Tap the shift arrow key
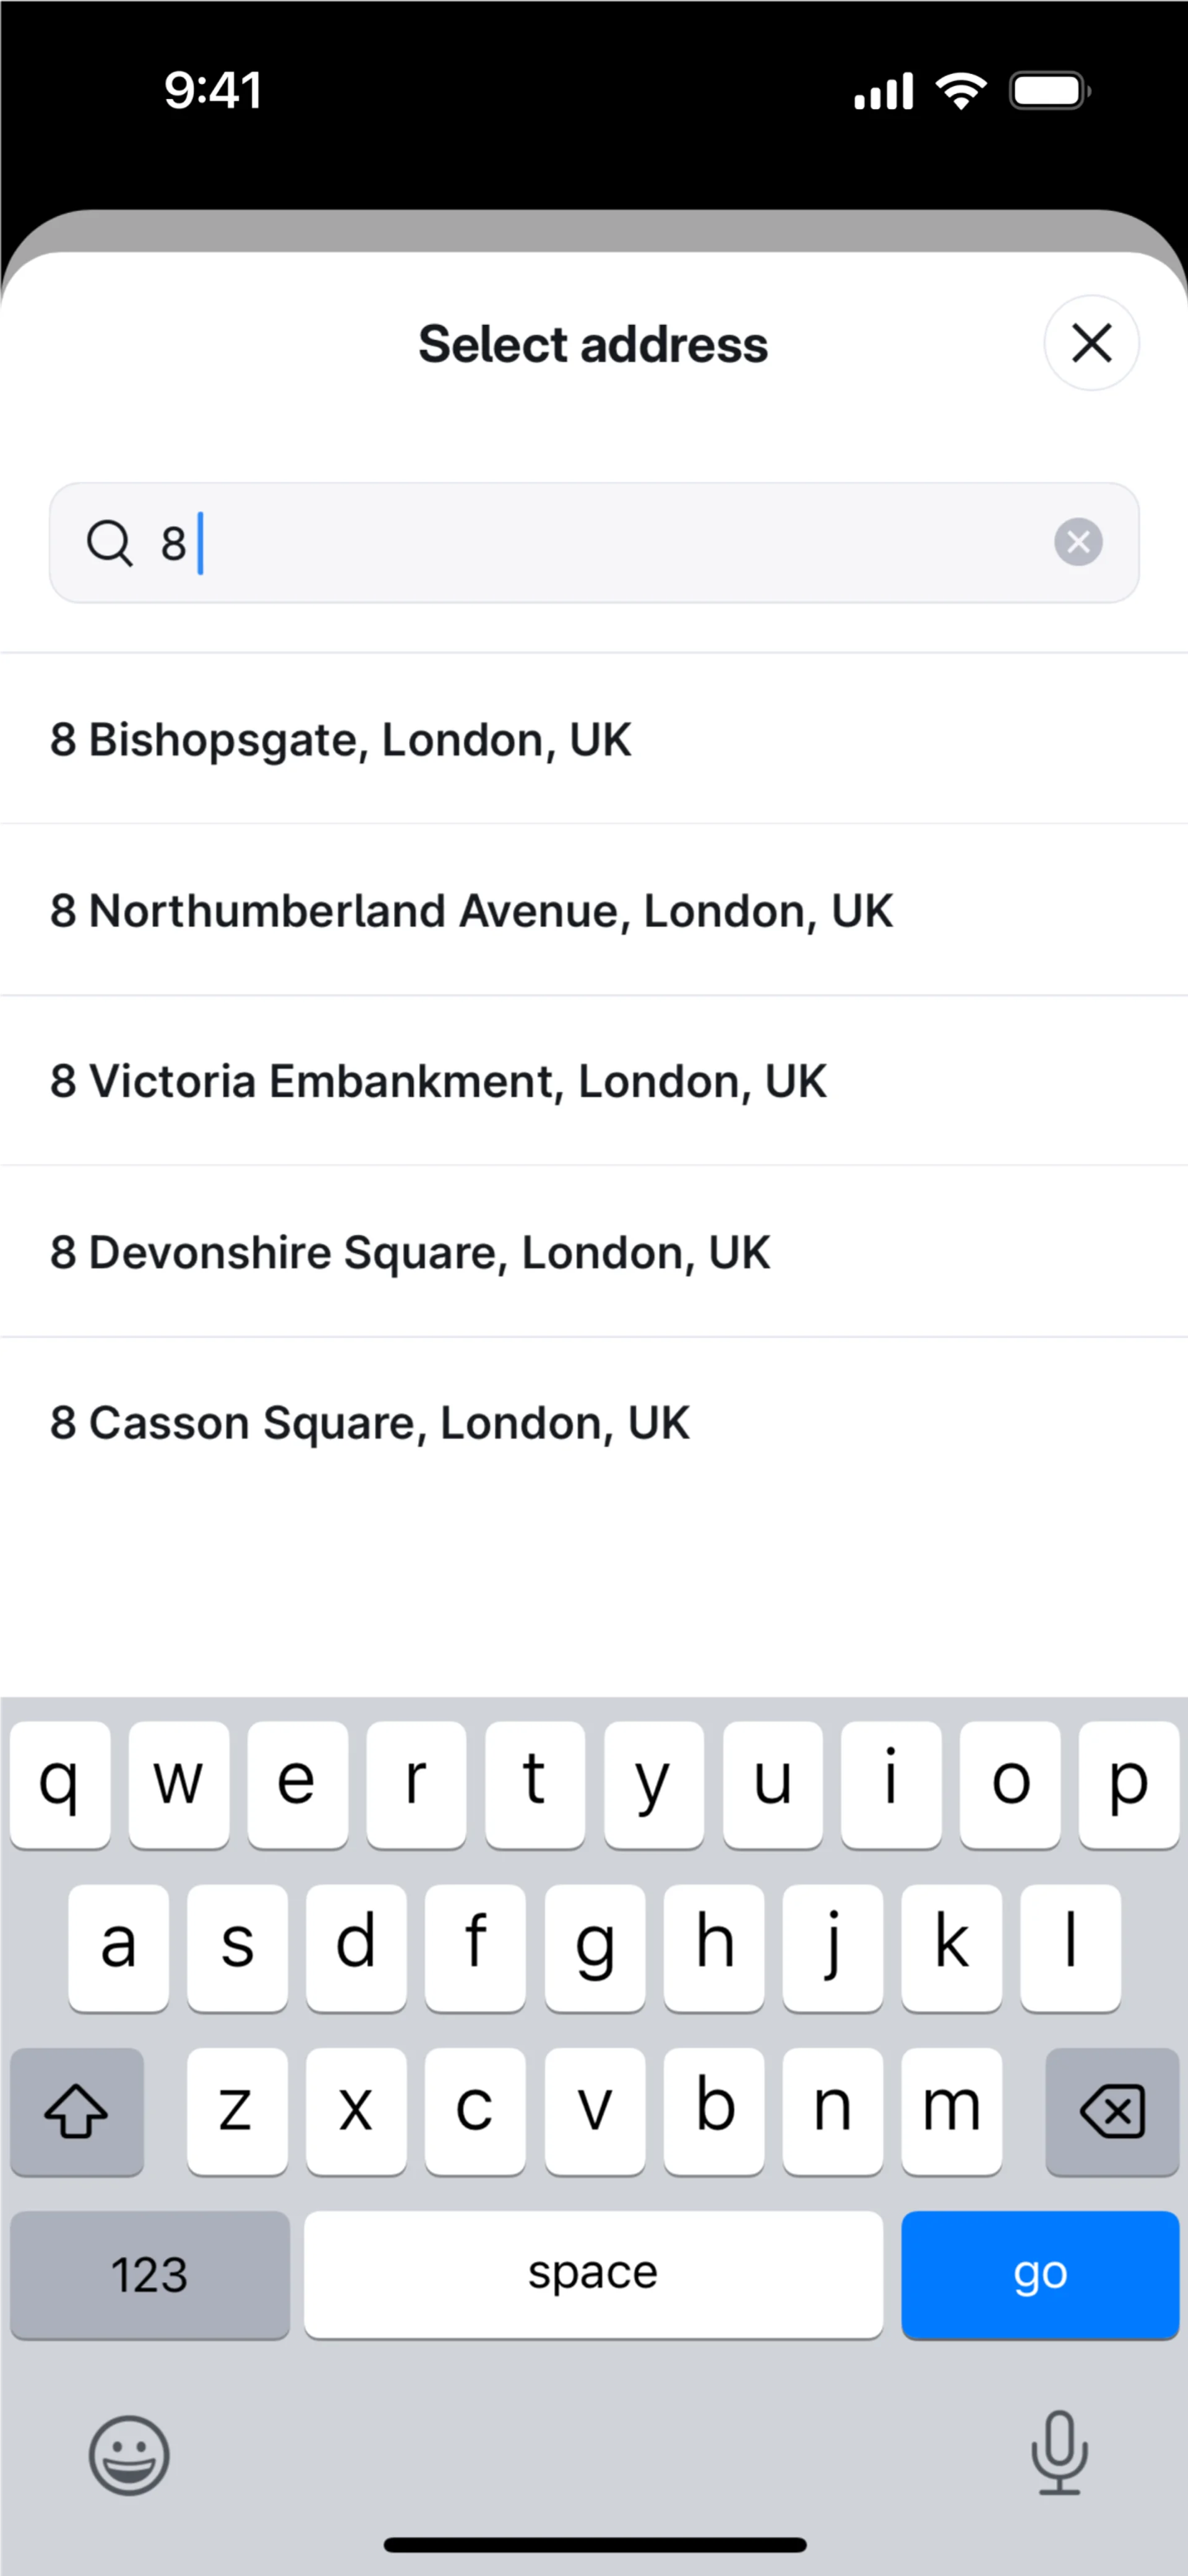The image size is (1188, 2576). click(x=77, y=2110)
